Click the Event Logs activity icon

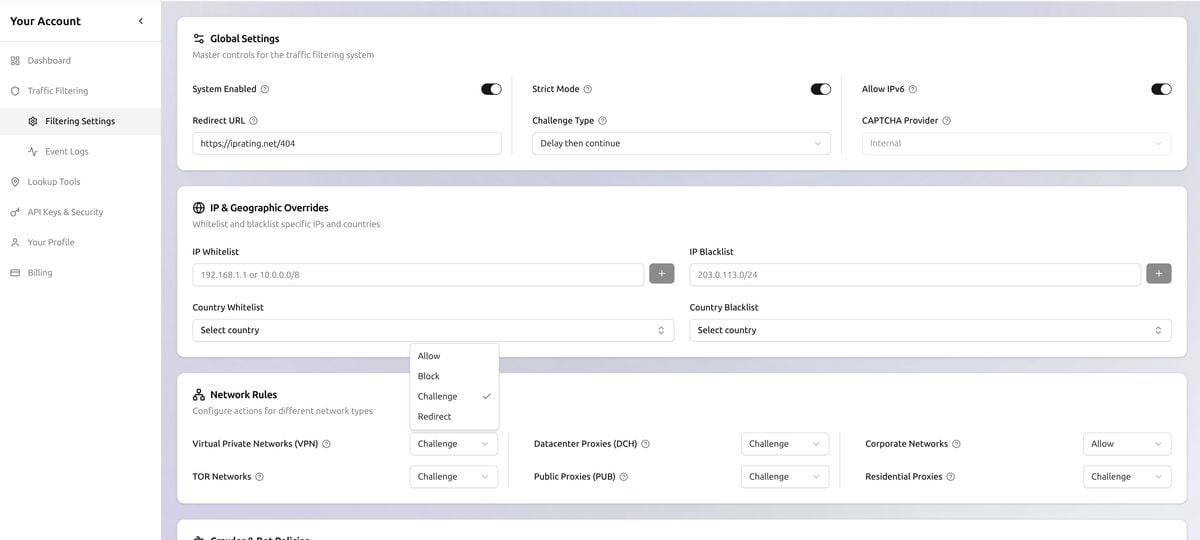click(x=33, y=152)
